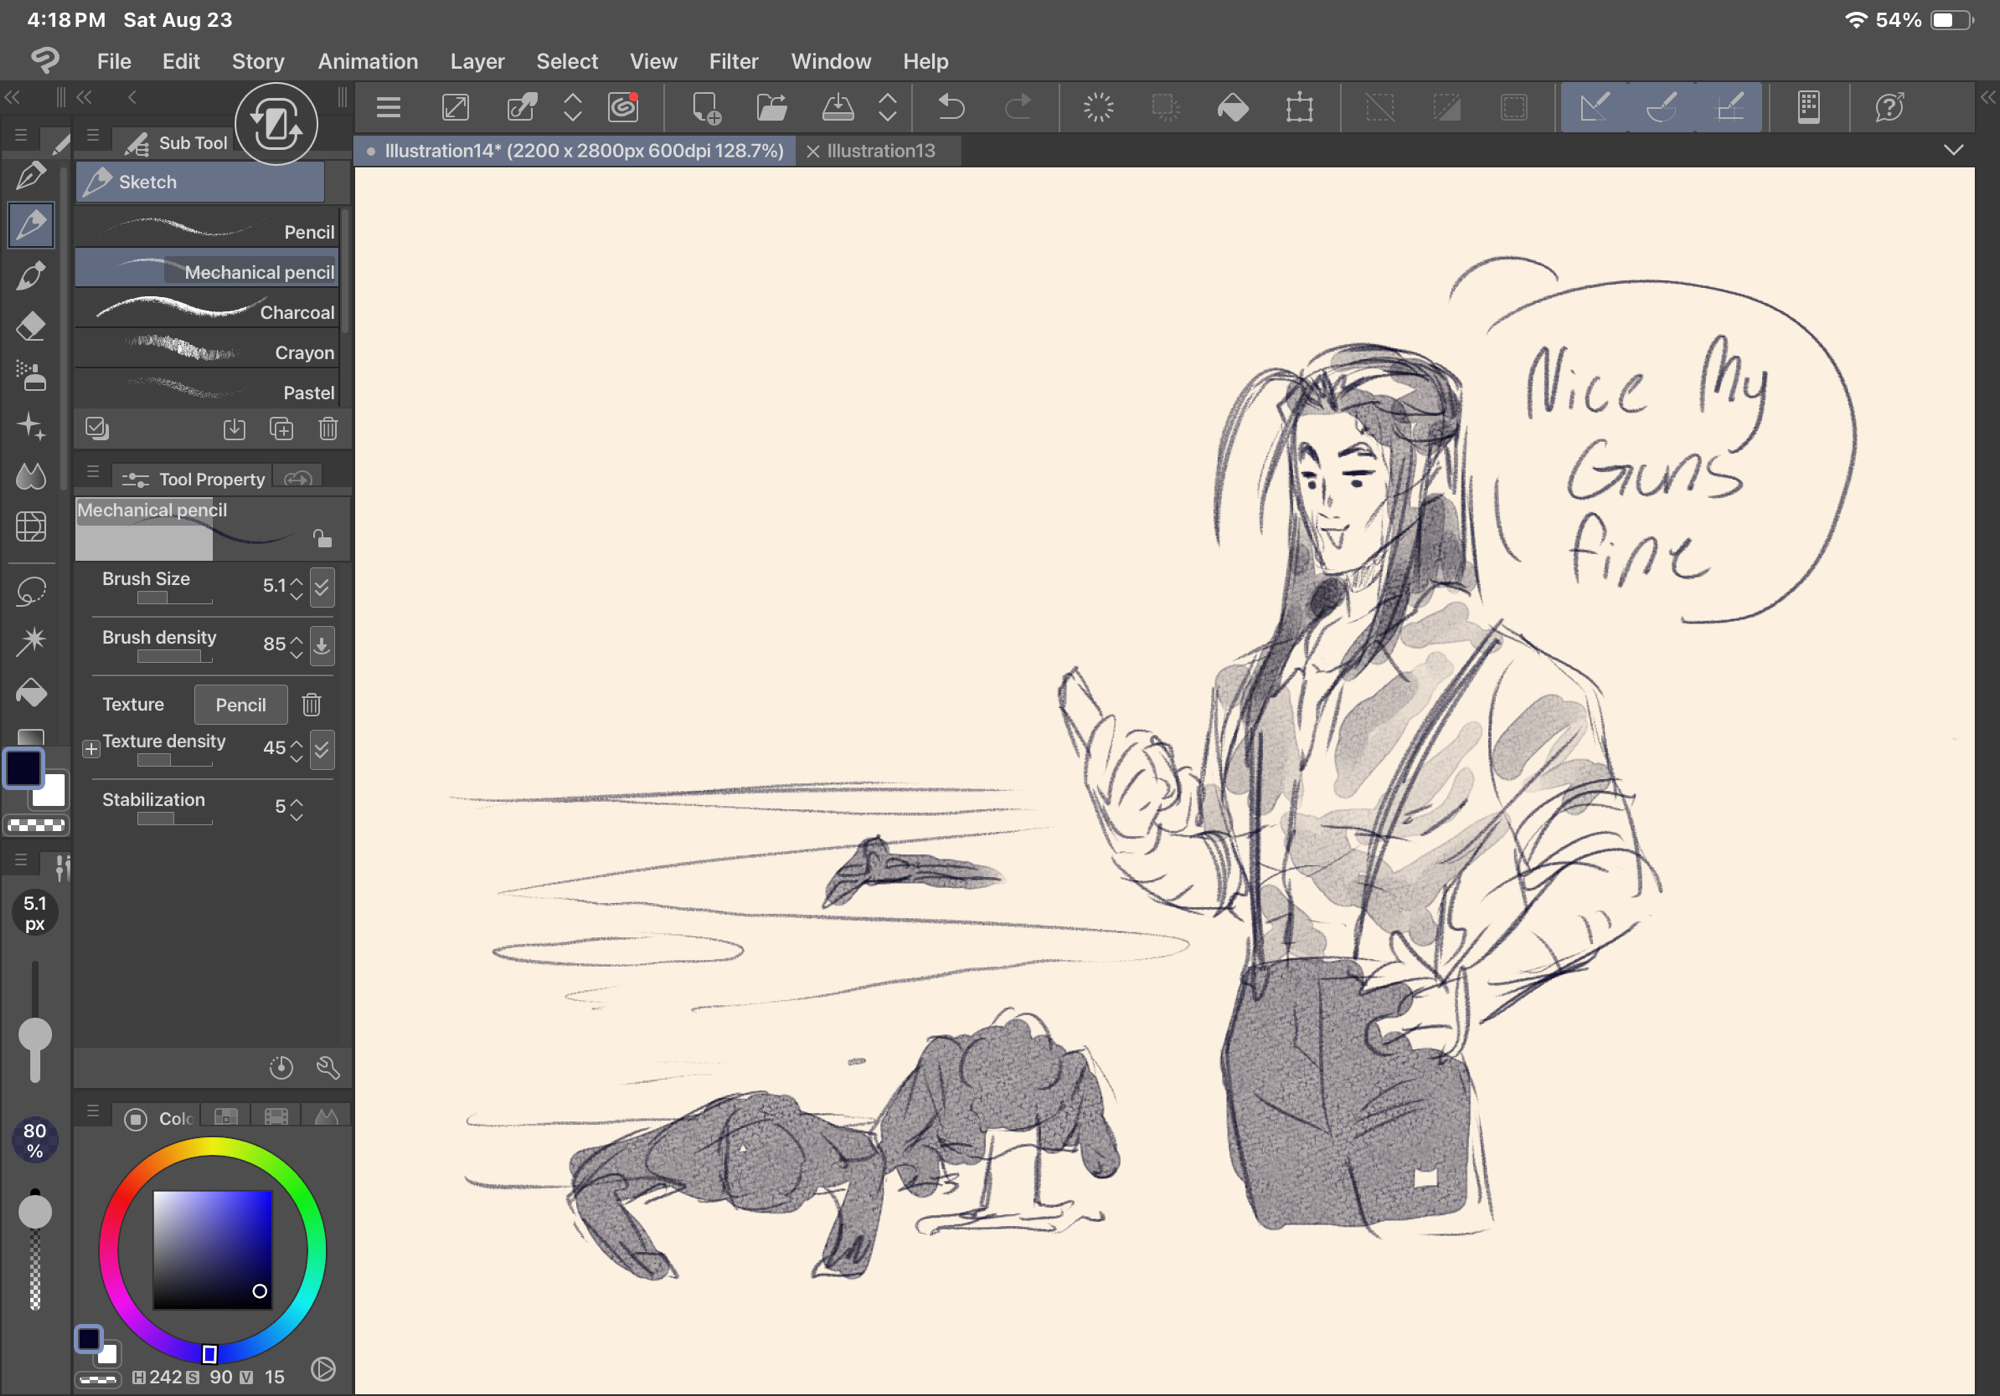Open the Filter menu

pos(733,61)
